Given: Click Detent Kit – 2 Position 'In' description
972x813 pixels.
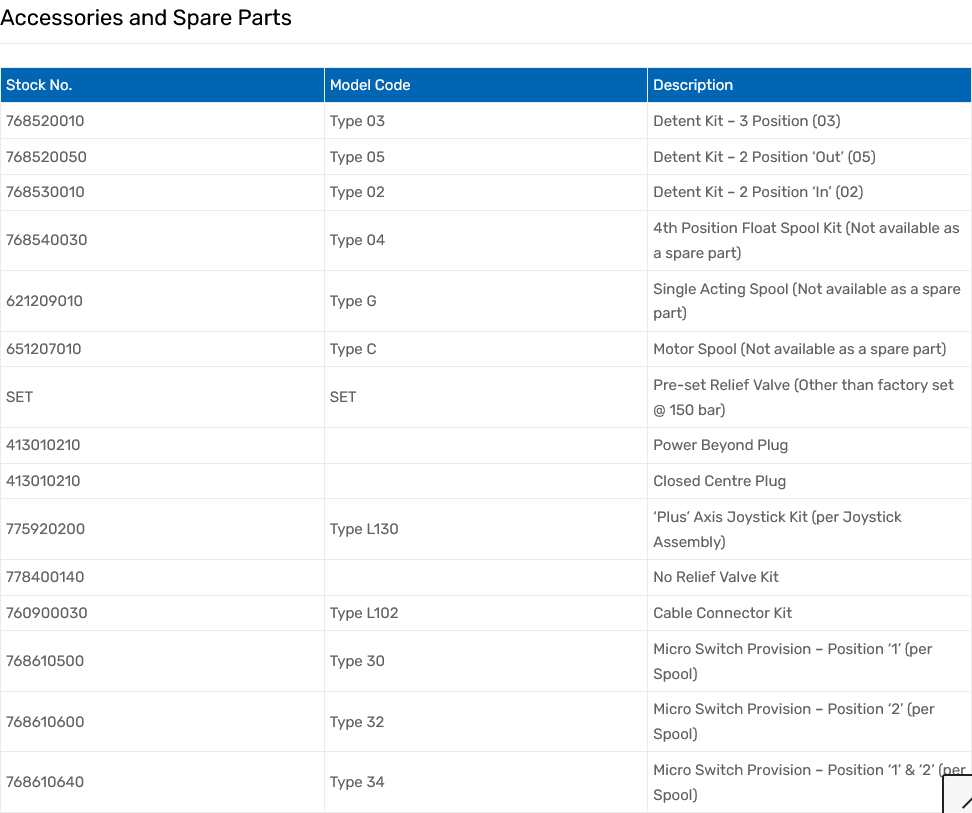Looking at the screenshot, I should (x=758, y=192).
